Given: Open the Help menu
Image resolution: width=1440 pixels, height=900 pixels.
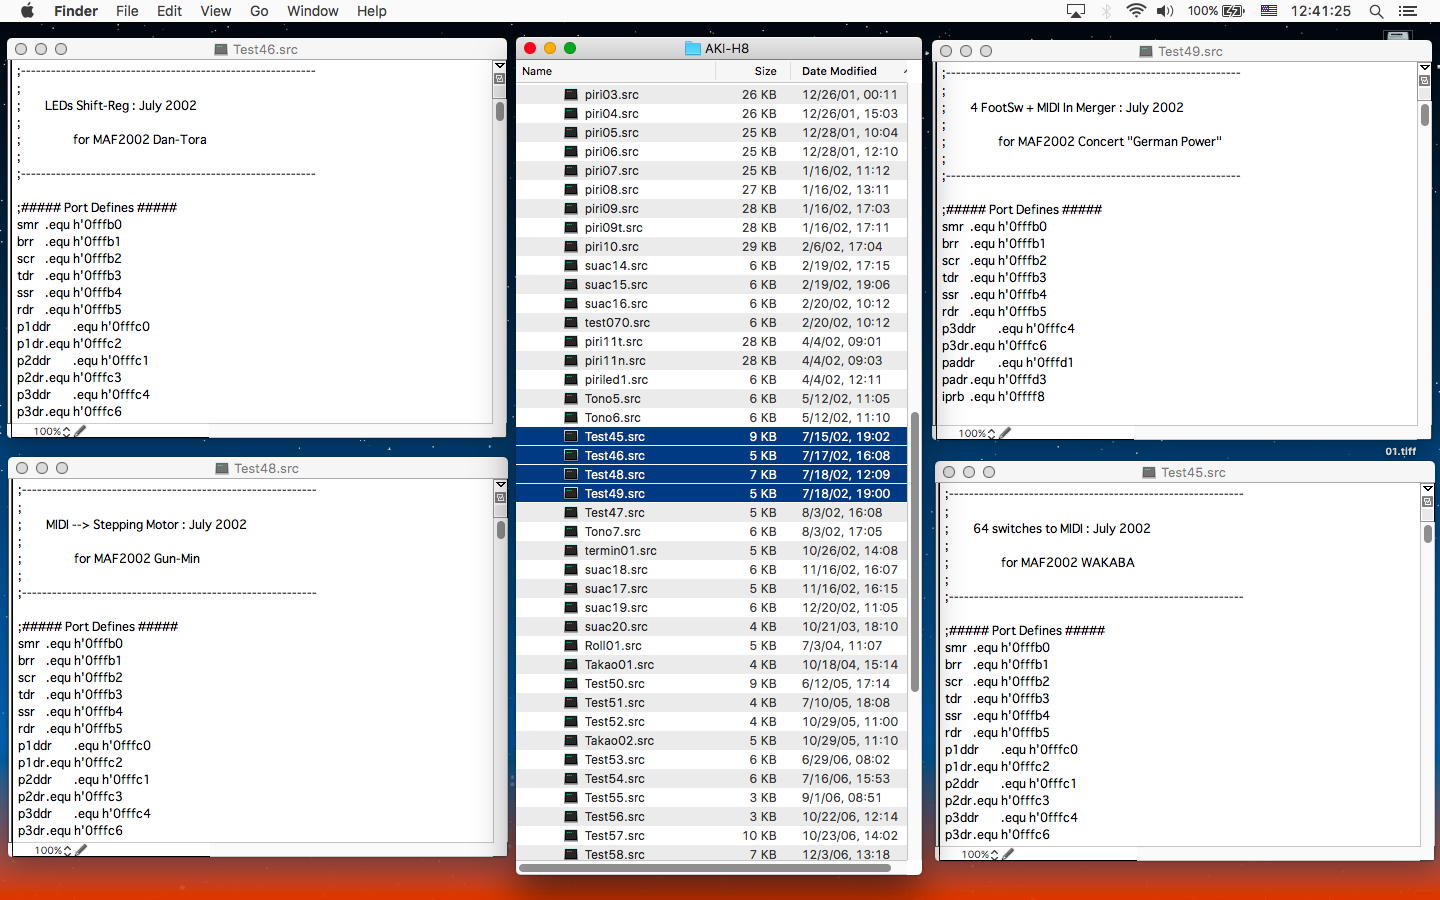Looking at the screenshot, I should click(x=372, y=11).
